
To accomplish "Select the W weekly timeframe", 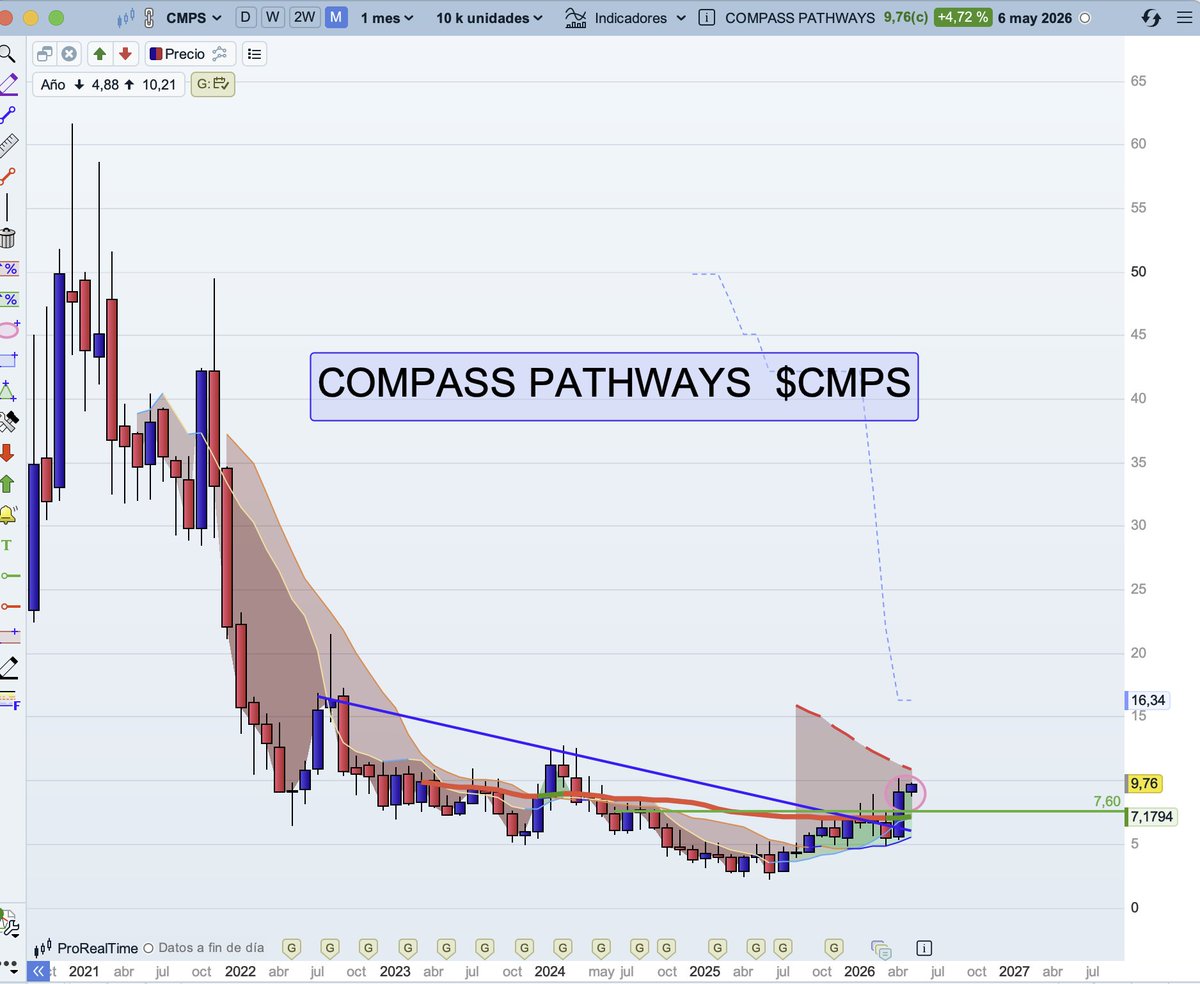I will click(273, 18).
